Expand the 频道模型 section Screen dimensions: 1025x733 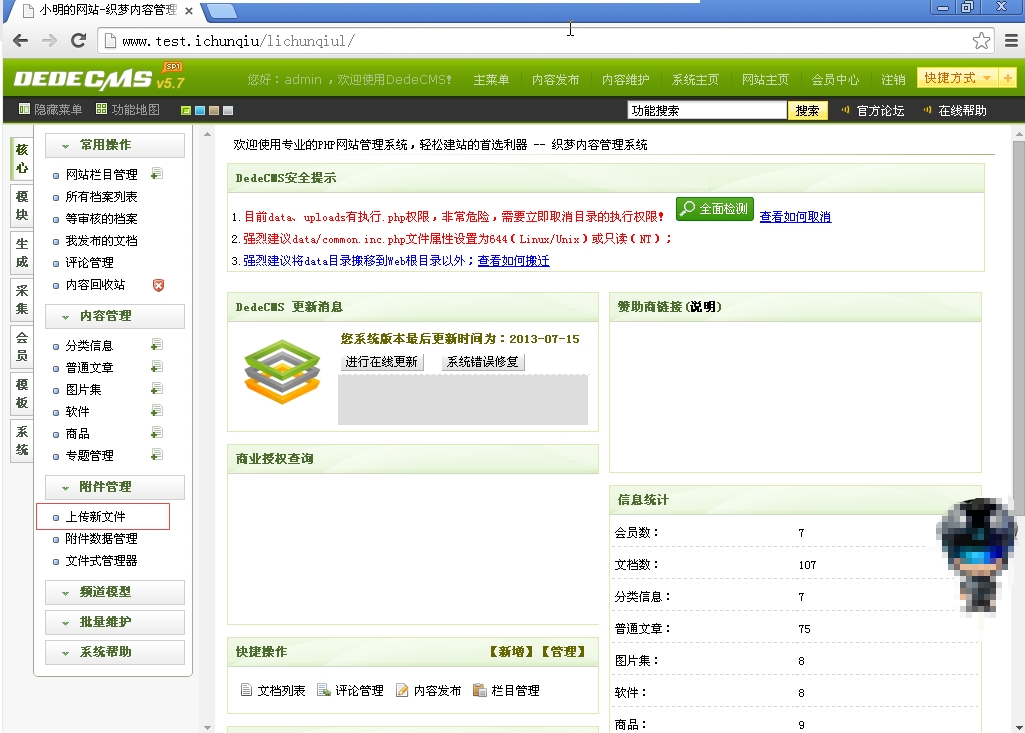point(115,592)
